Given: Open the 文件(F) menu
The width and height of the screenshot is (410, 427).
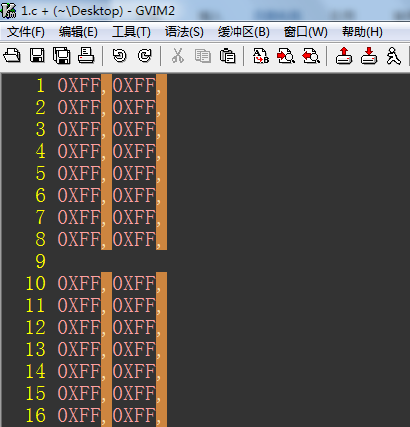Looking at the screenshot, I should [26, 32].
